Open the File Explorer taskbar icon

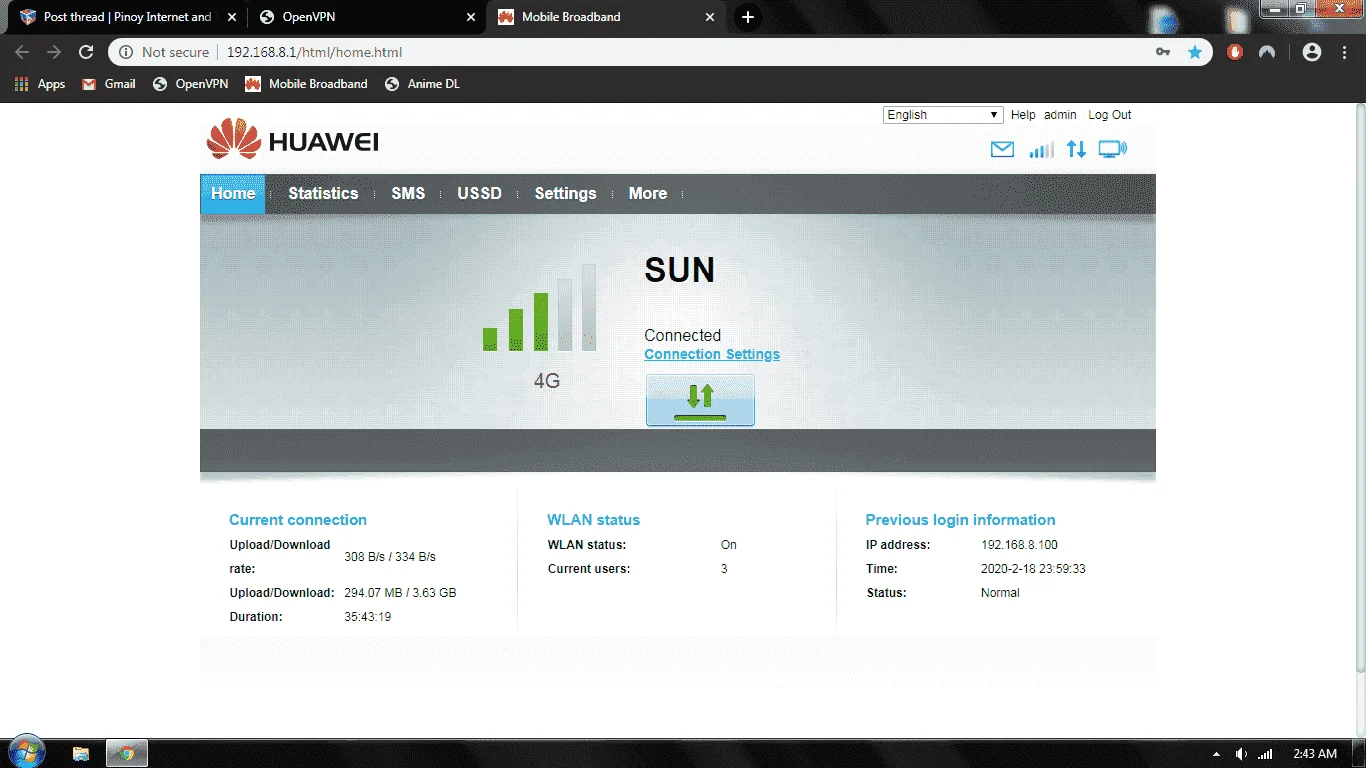click(81, 753)
